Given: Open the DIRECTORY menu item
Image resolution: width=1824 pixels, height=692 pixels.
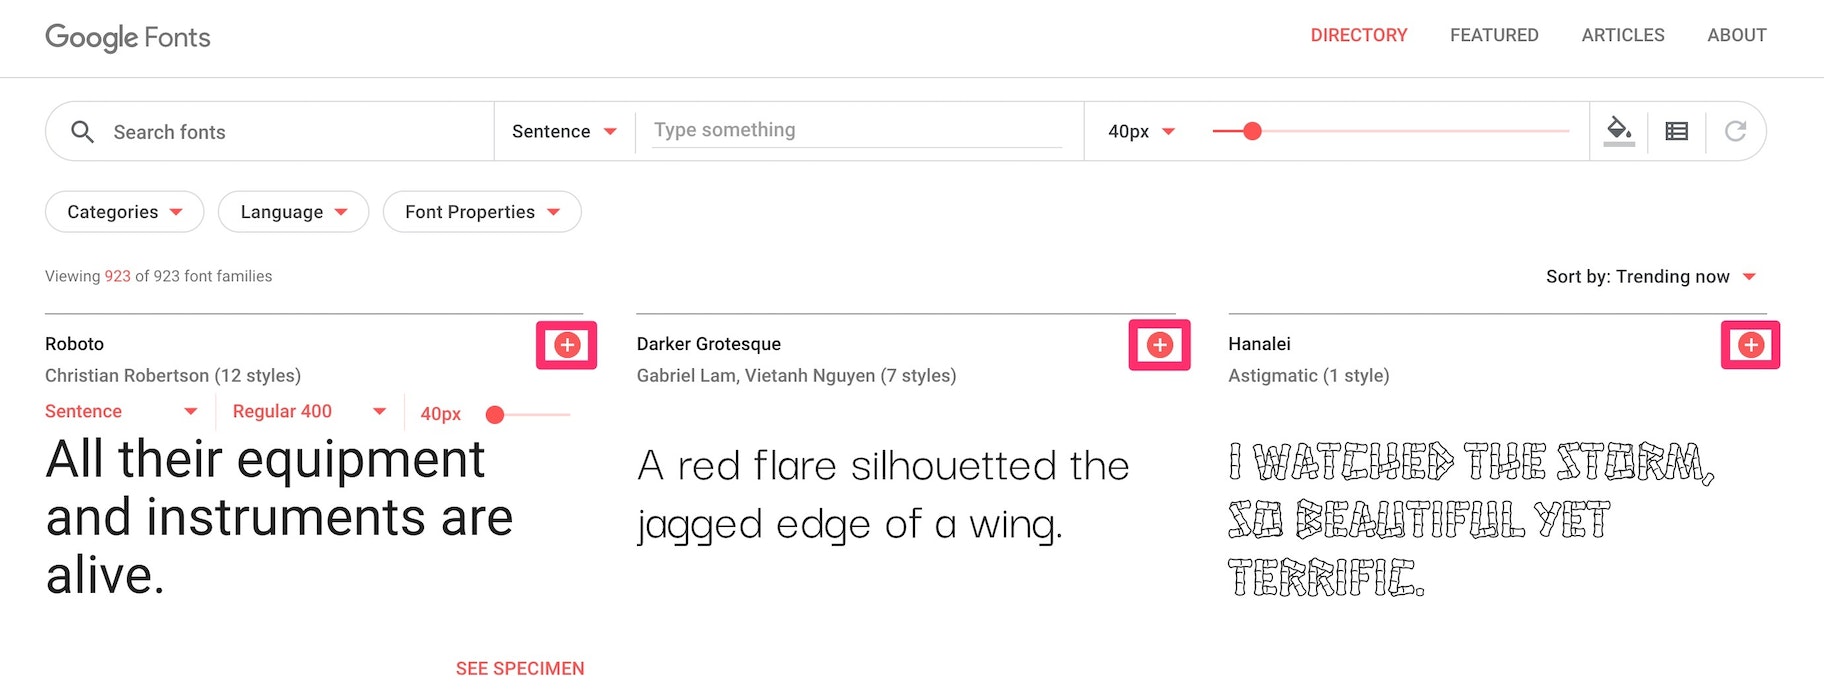Looking at the screenshot, I should tap(1358, 35).
